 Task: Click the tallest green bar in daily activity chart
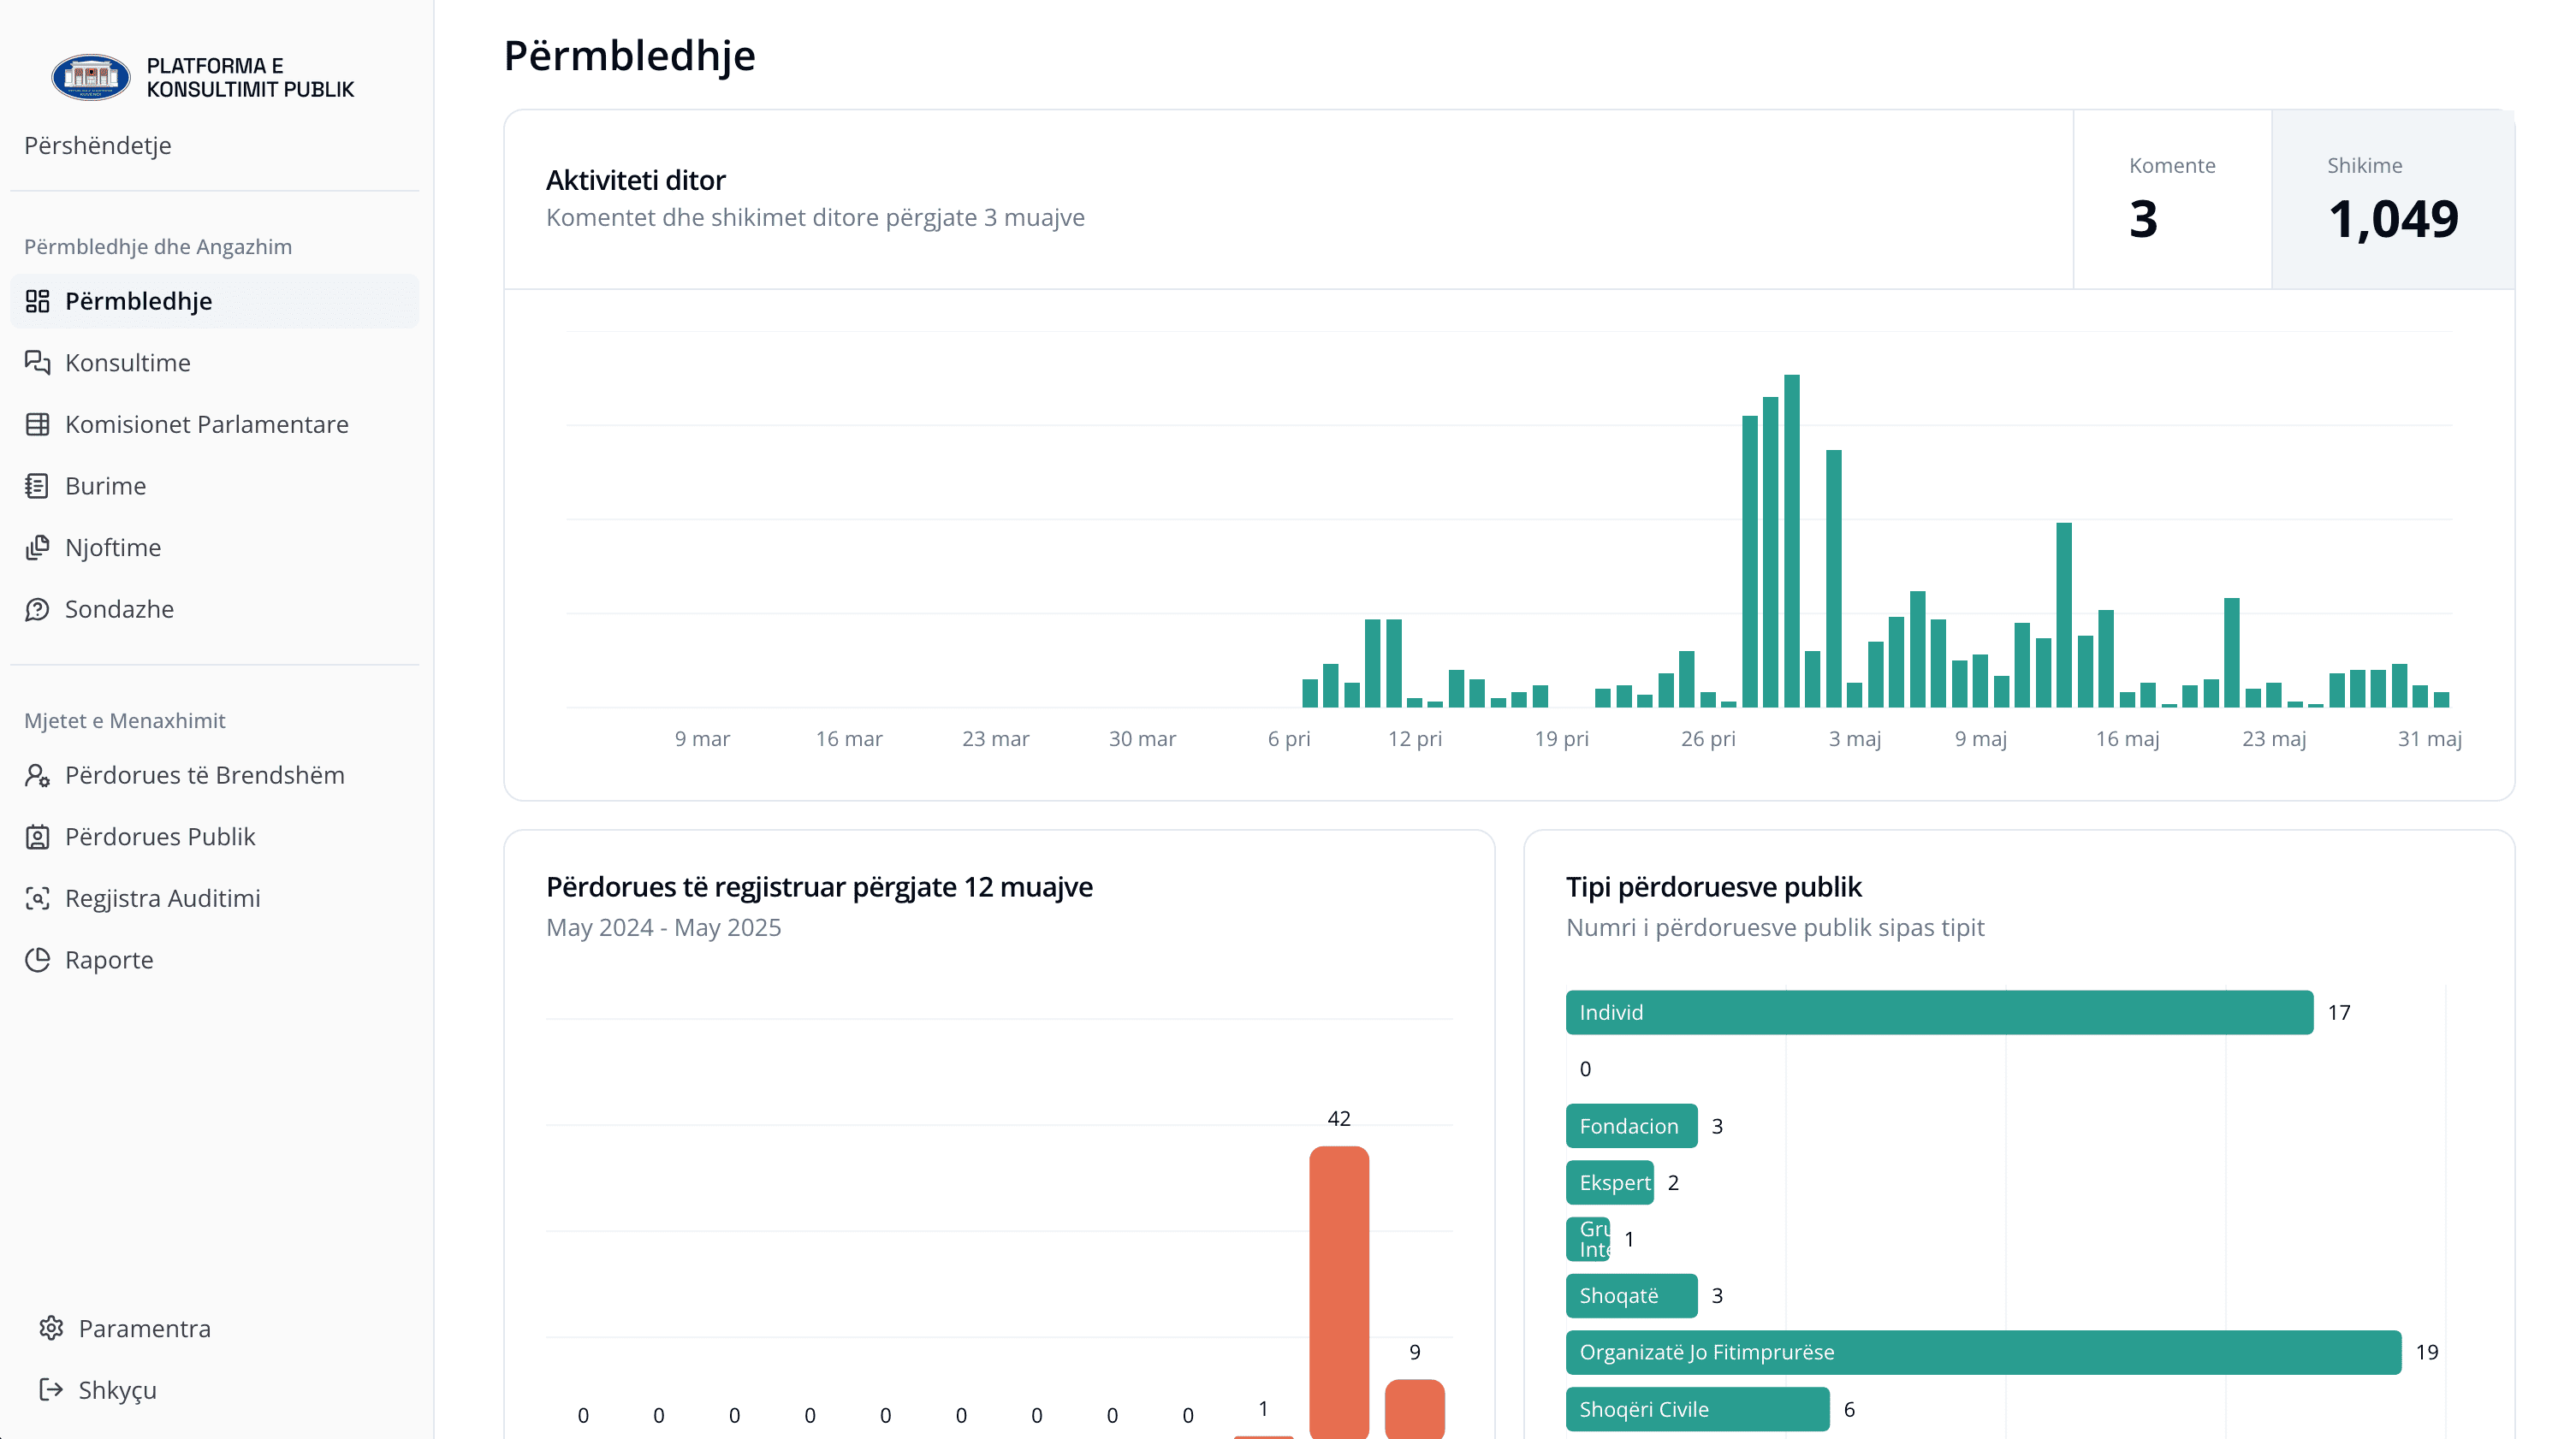1791,540
